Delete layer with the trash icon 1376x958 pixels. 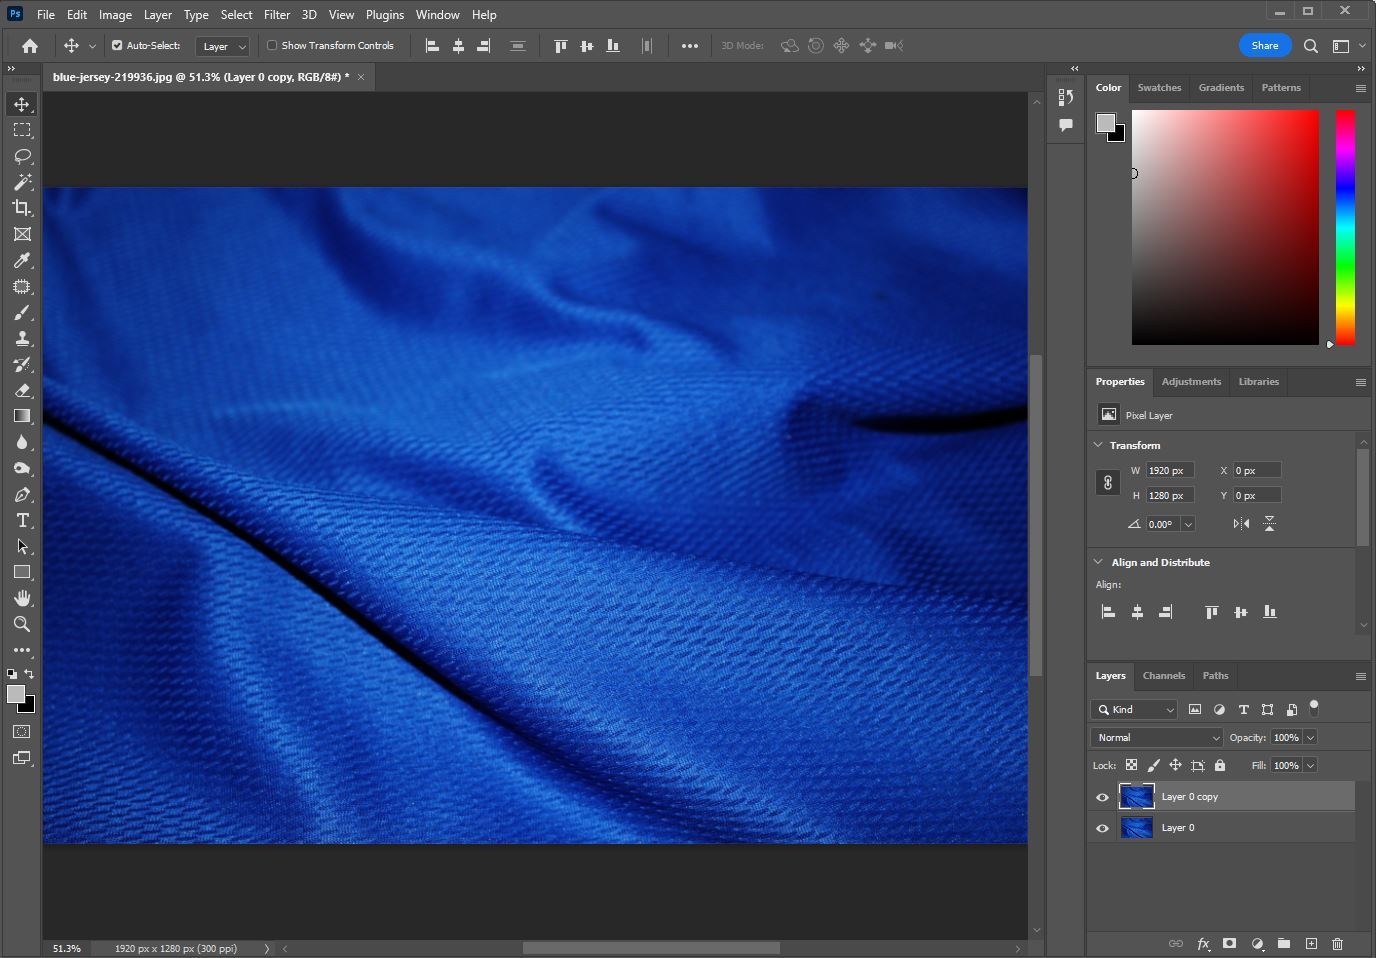click(1337, 943)
